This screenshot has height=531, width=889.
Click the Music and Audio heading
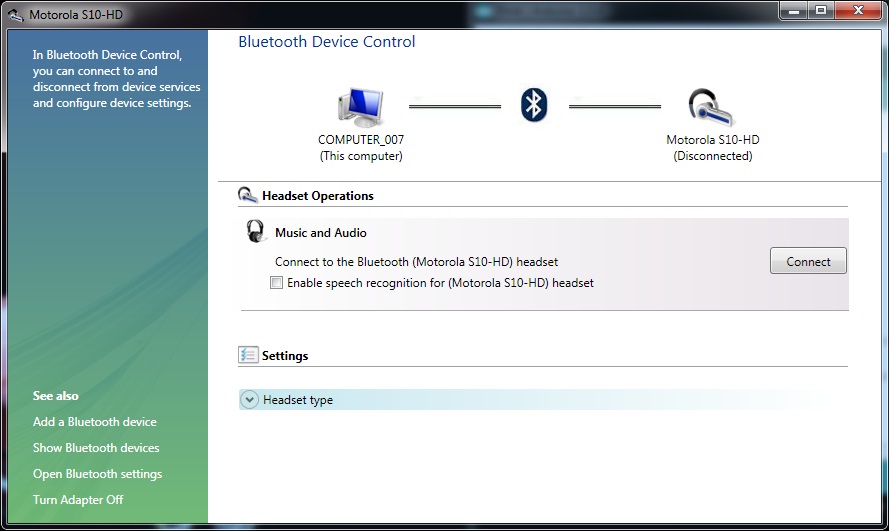click(x=321, y=233)
